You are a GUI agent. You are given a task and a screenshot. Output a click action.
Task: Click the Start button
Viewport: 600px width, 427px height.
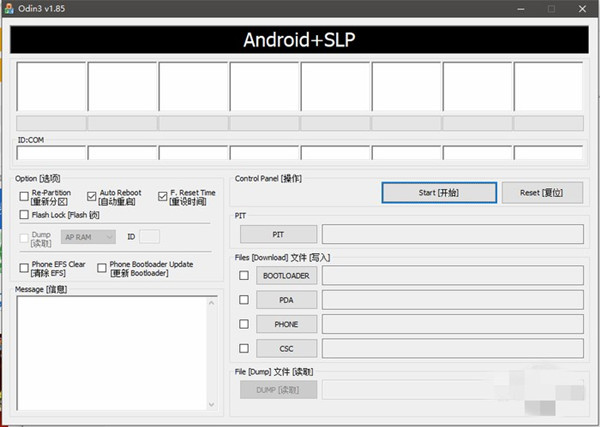pyautogui.click(x=439, y=192)
